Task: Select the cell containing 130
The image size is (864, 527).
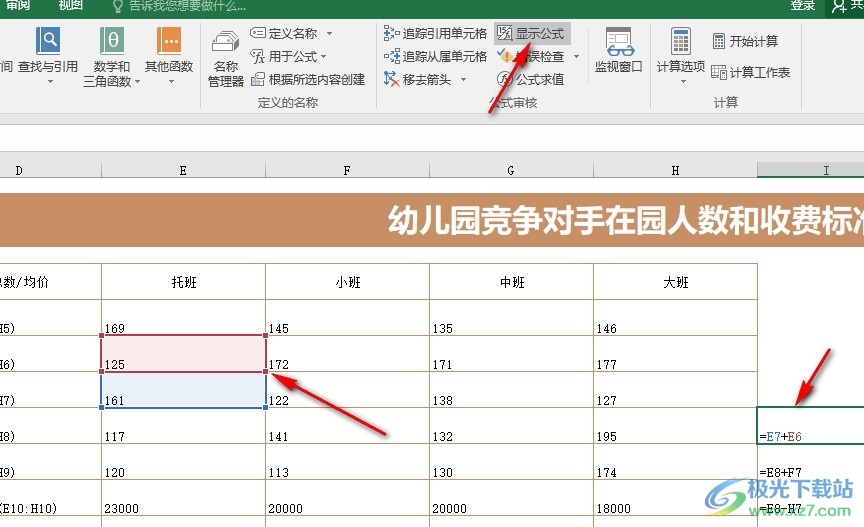Action: point(512,462)
